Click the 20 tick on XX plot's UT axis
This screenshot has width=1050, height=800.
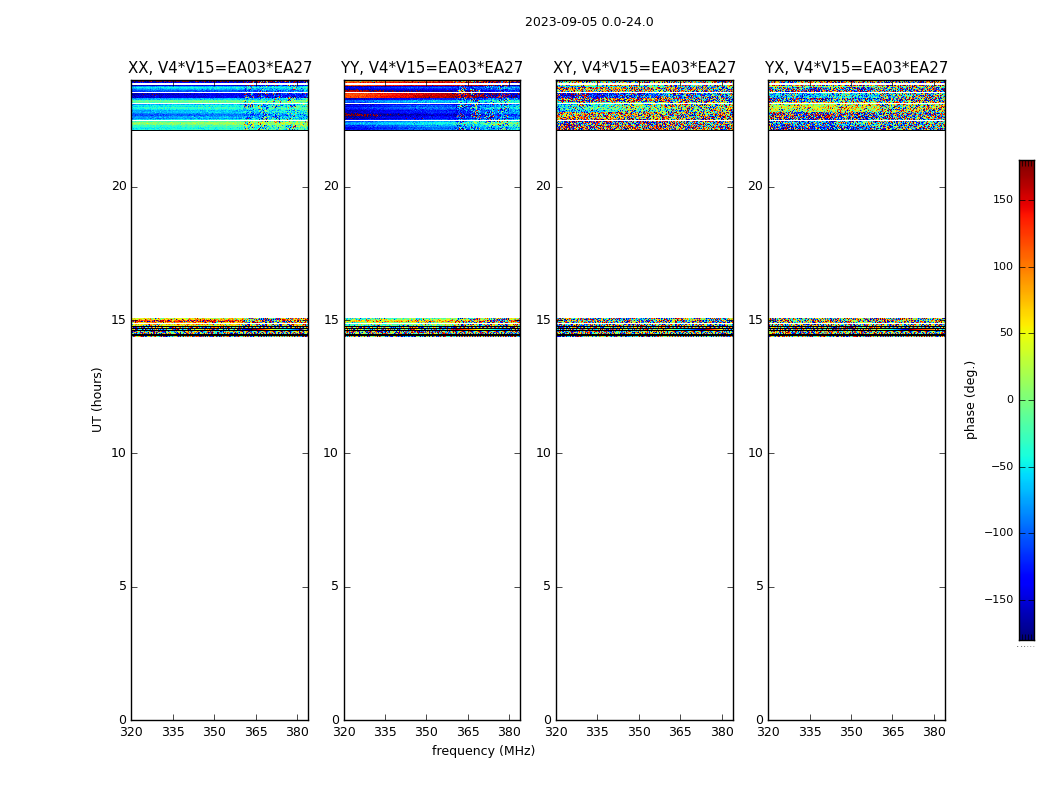click(119, 186)
